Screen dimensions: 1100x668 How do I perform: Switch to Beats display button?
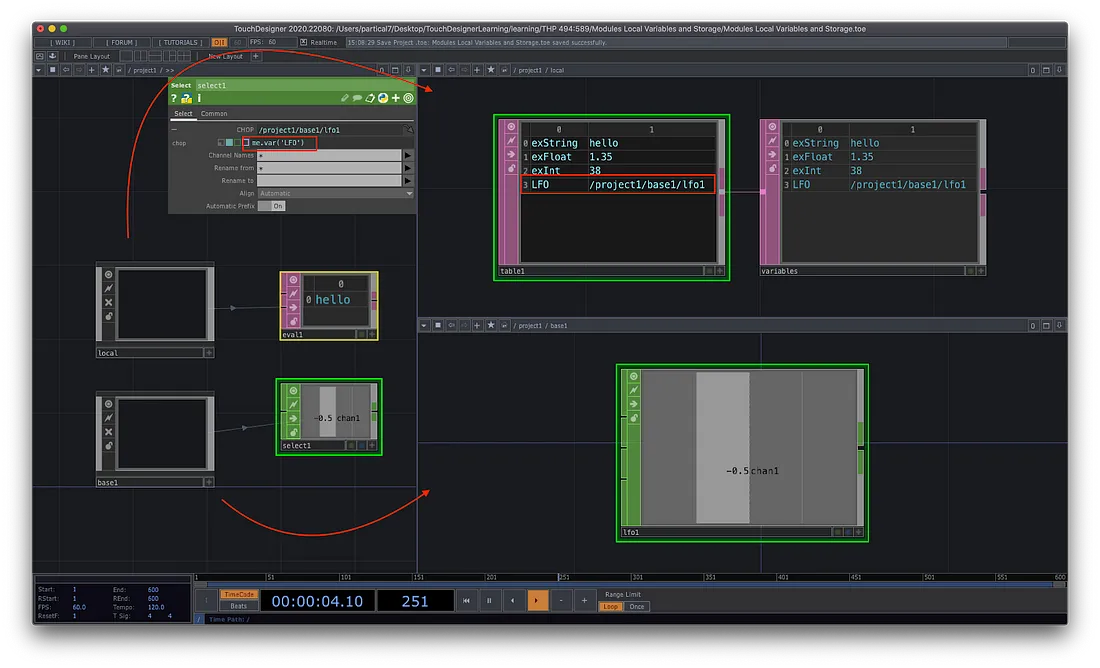(x=238, y=606)
